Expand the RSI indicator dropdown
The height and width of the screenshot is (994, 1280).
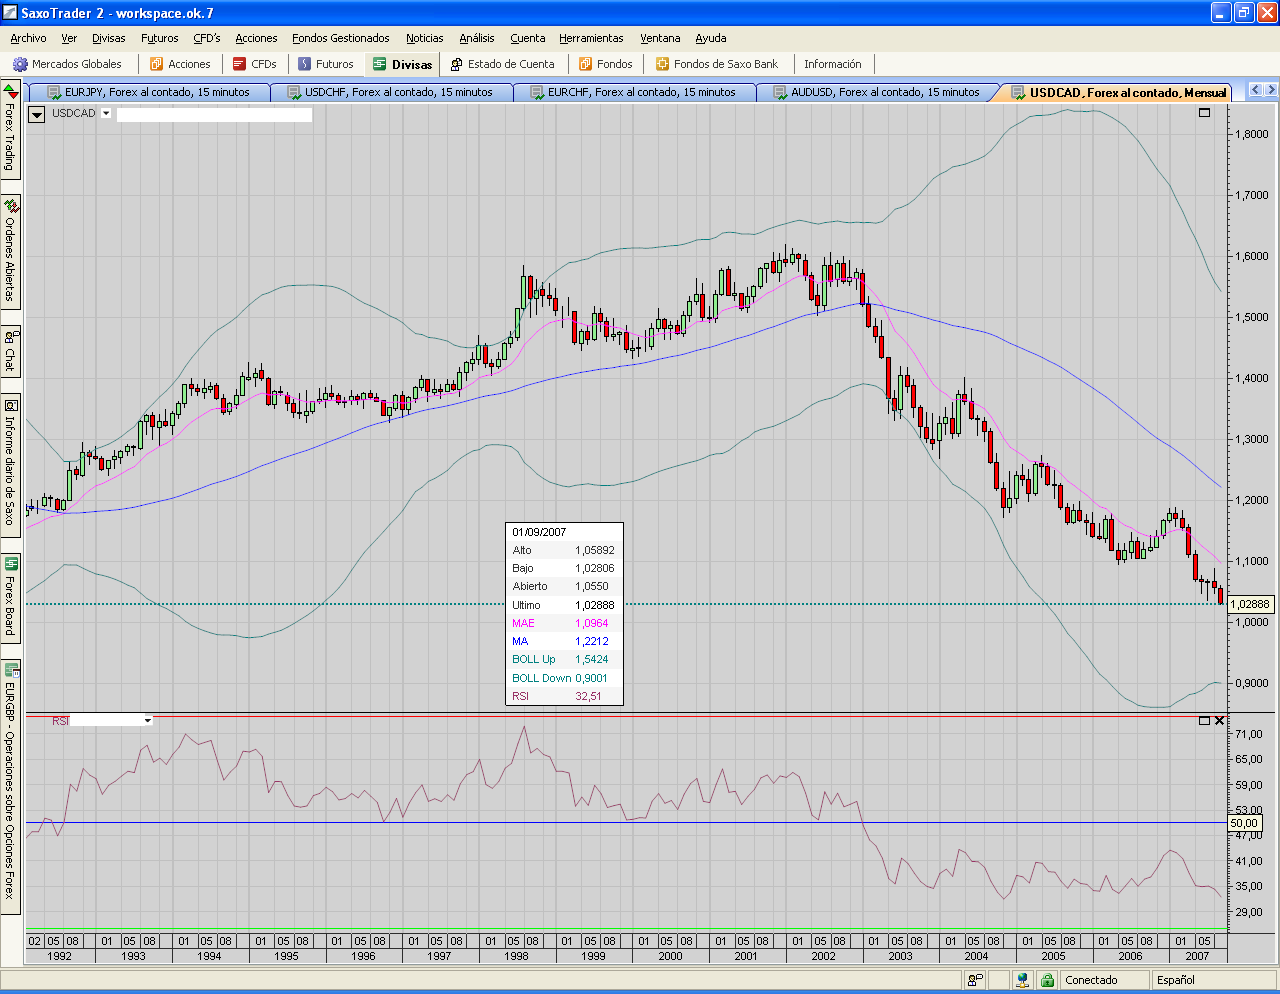click(148, 721)
